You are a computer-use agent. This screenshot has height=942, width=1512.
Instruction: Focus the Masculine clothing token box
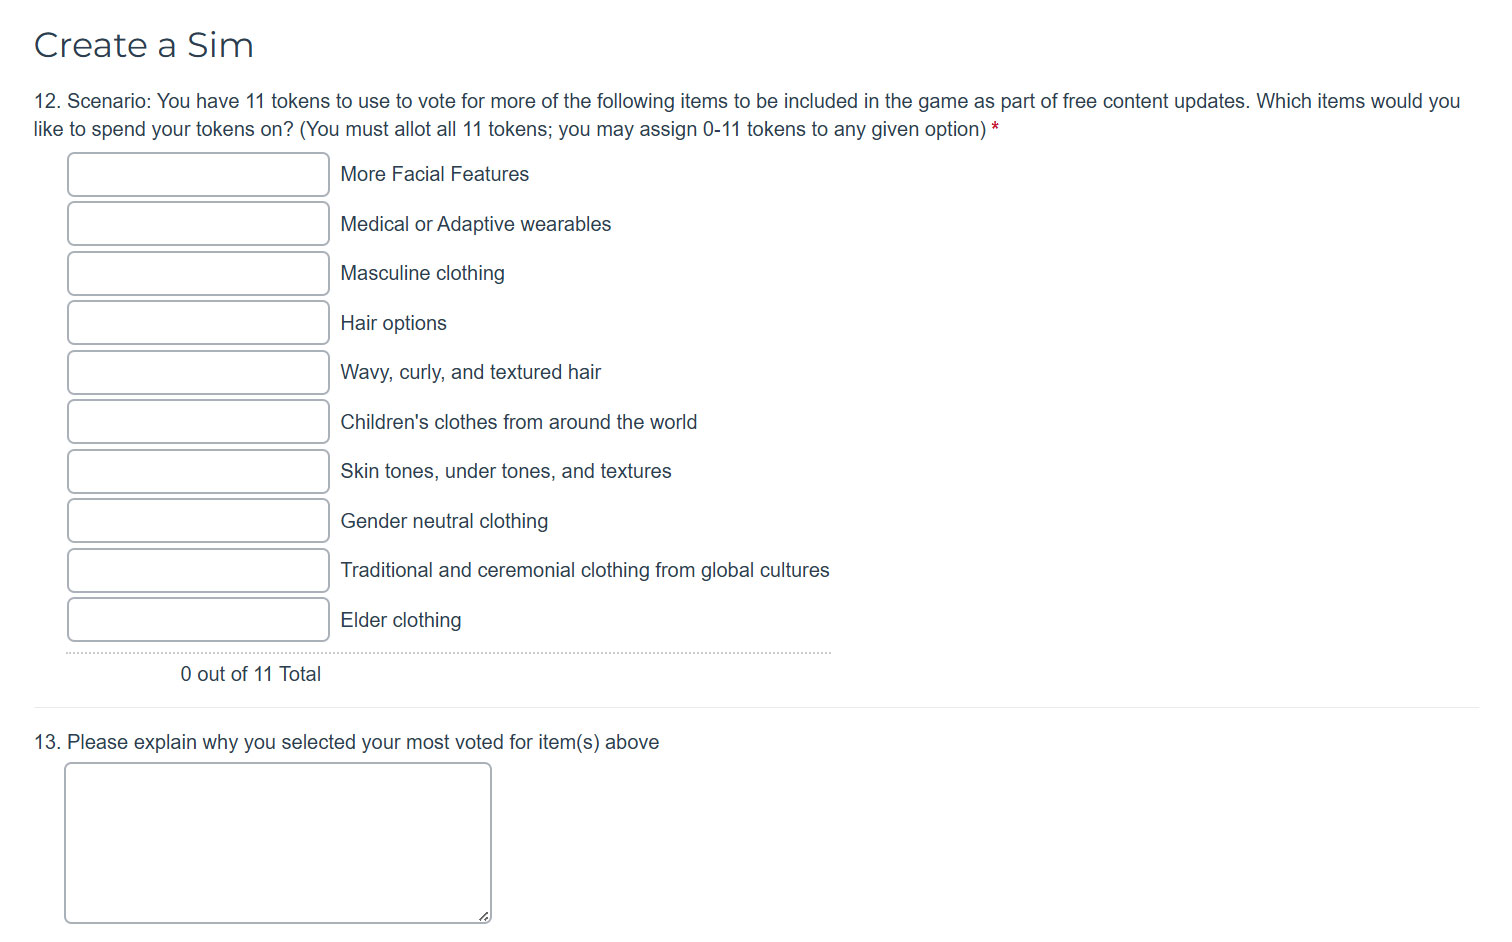pos(198,273)
